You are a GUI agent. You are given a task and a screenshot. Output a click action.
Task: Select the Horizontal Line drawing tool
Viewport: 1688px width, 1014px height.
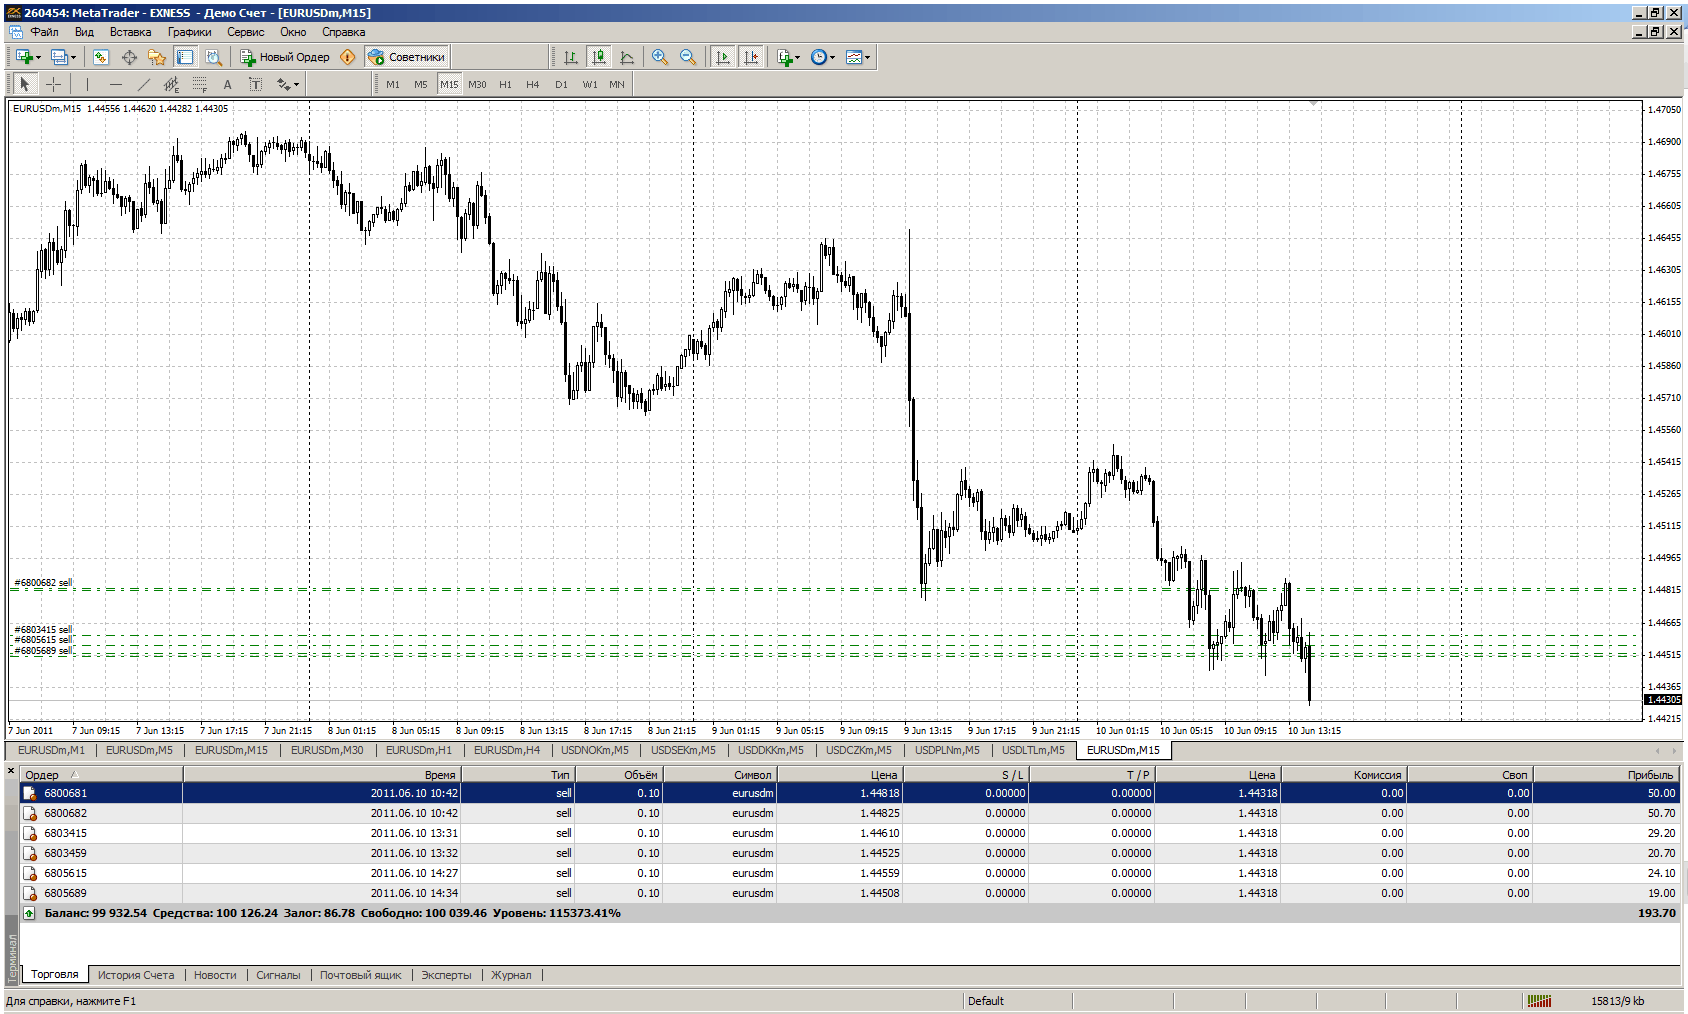coord(115,84)
